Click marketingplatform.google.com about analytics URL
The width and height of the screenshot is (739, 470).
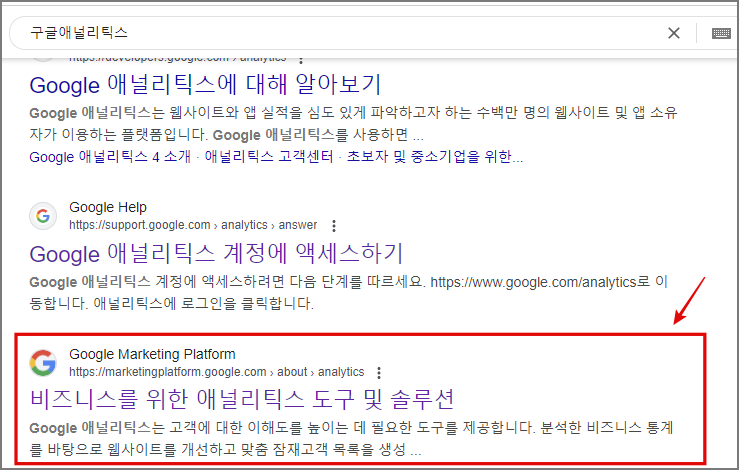pos(216,372)
